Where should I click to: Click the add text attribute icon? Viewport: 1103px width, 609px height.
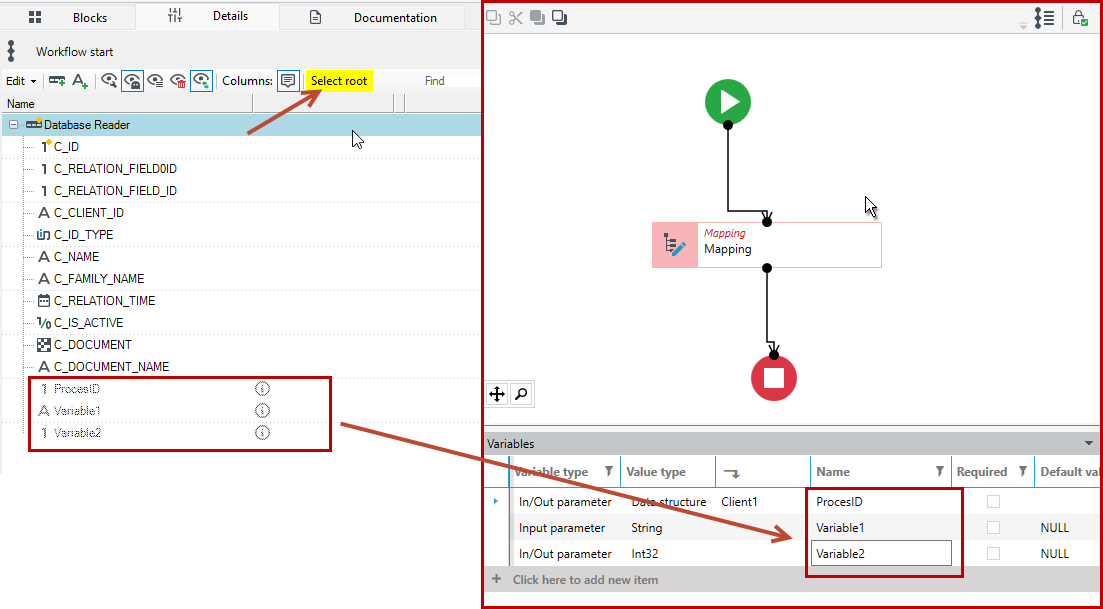click(x=79, y=81)
